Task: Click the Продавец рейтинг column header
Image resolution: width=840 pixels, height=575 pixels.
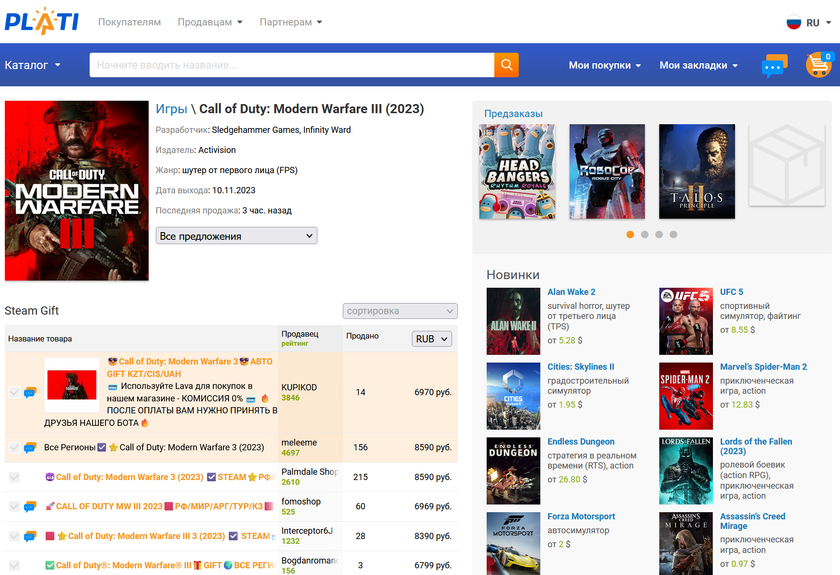Action: pyautogui.click(x=300, y=338)
